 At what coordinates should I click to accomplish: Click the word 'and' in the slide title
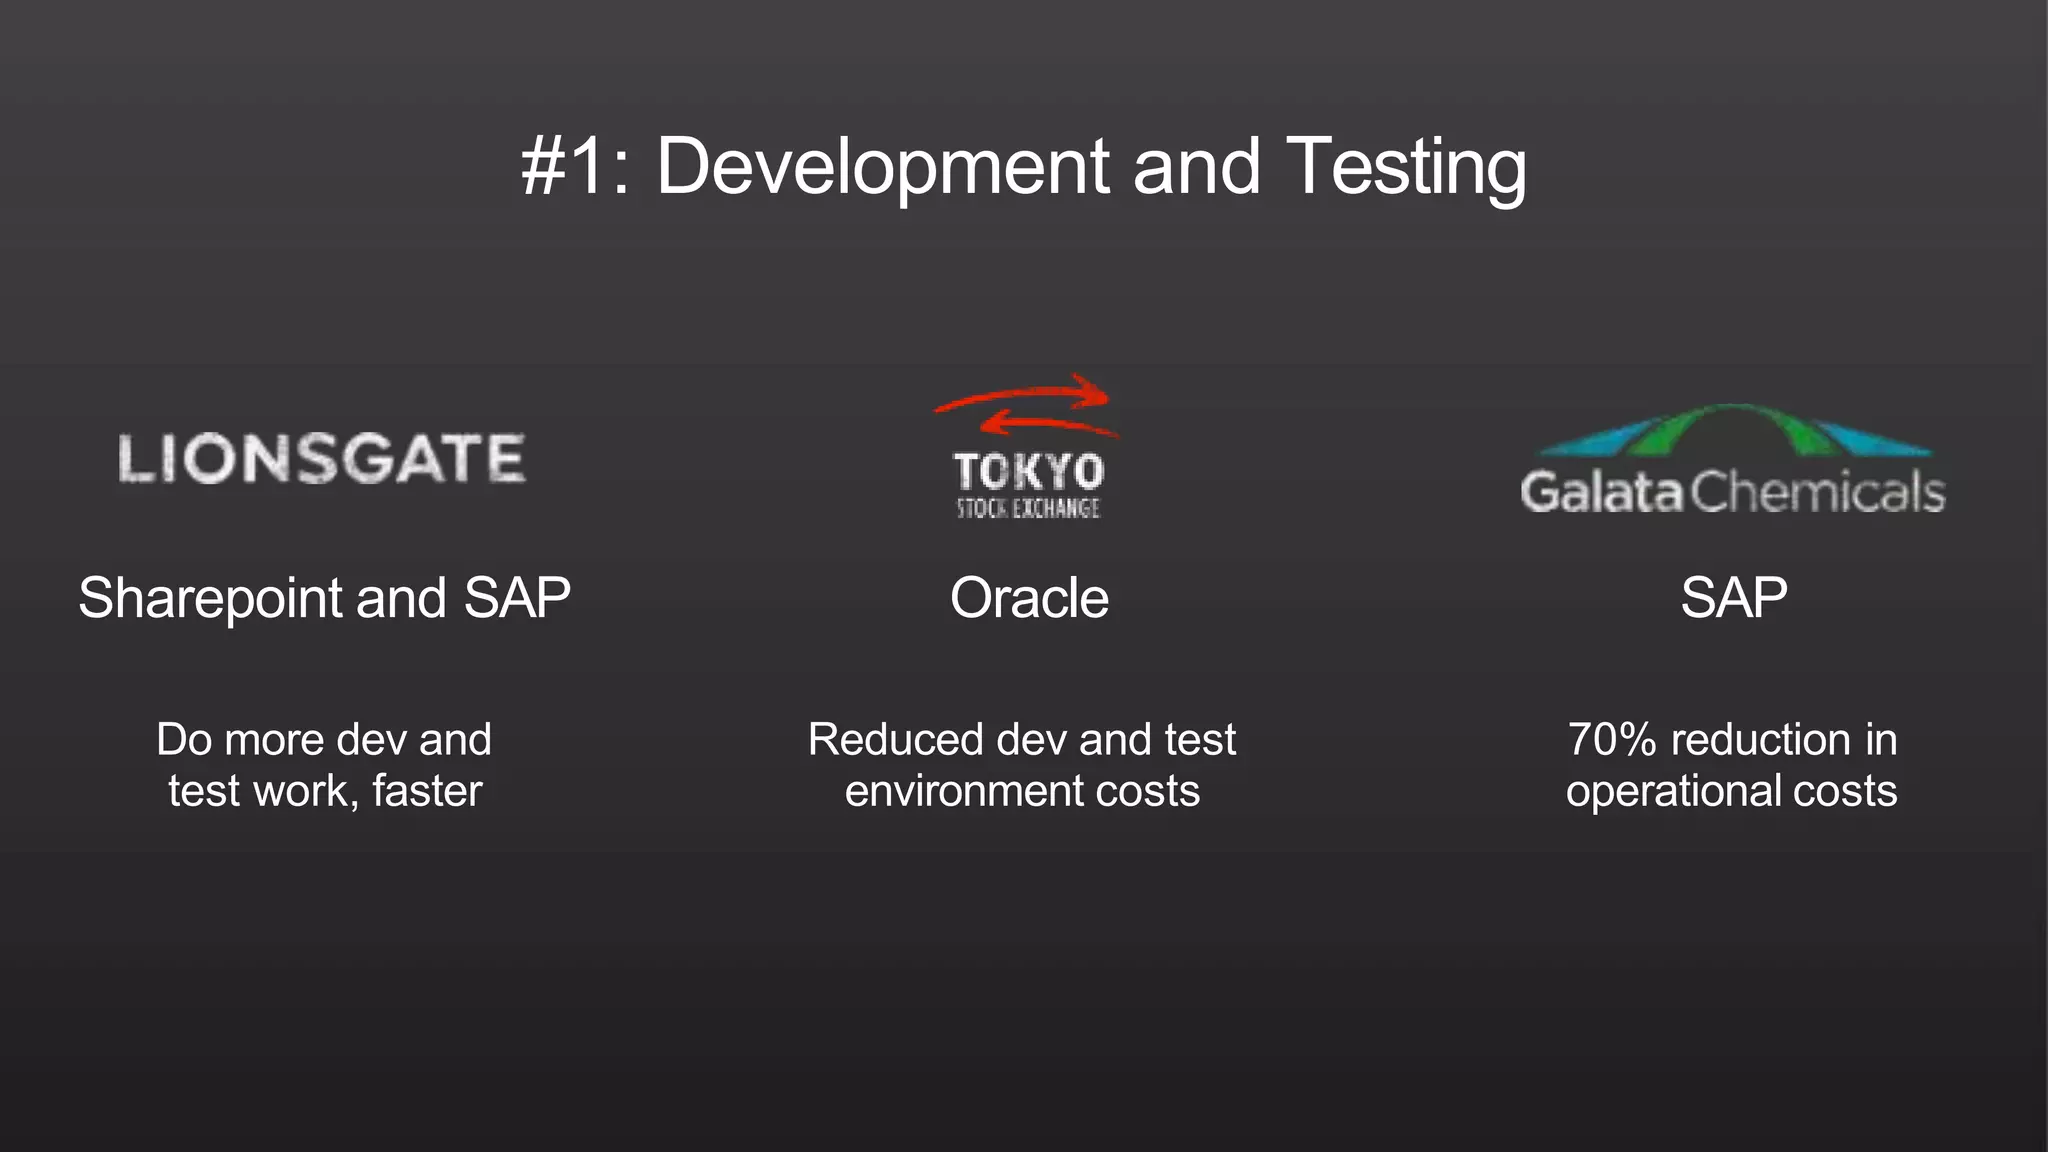coord(1196,167)
